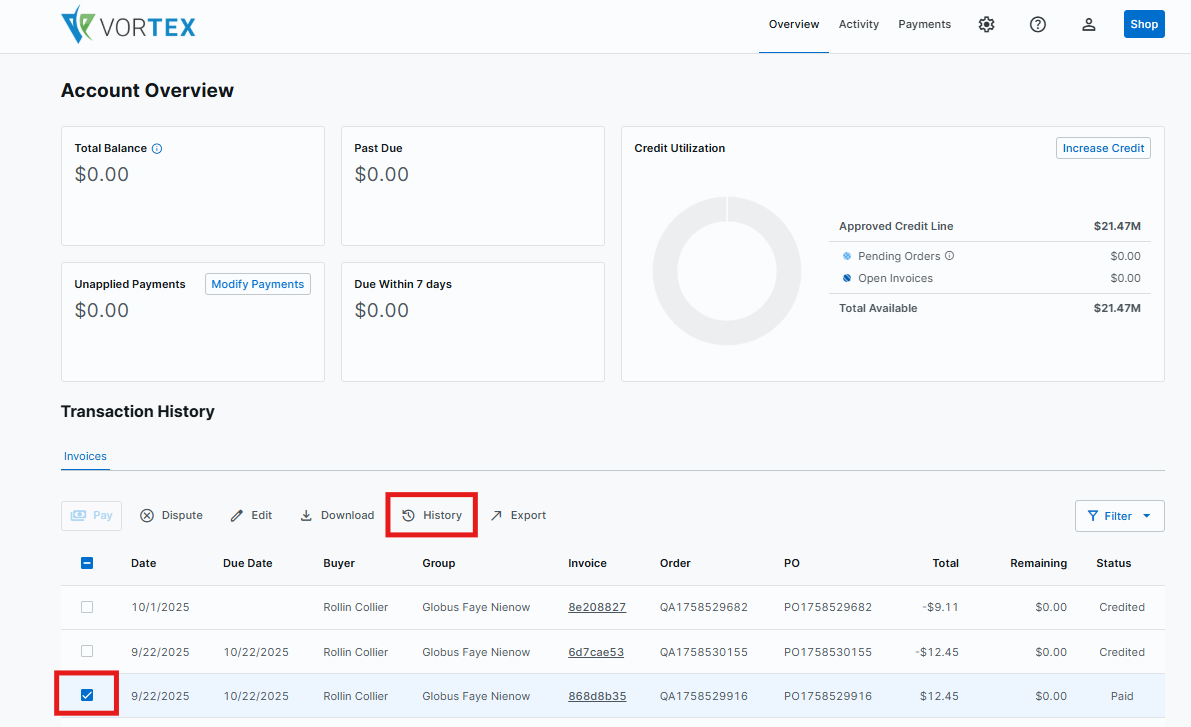Check the 10/1/2025 invoice row checkbox
The image size is (1191, 727).
click(x=87, y=607)
